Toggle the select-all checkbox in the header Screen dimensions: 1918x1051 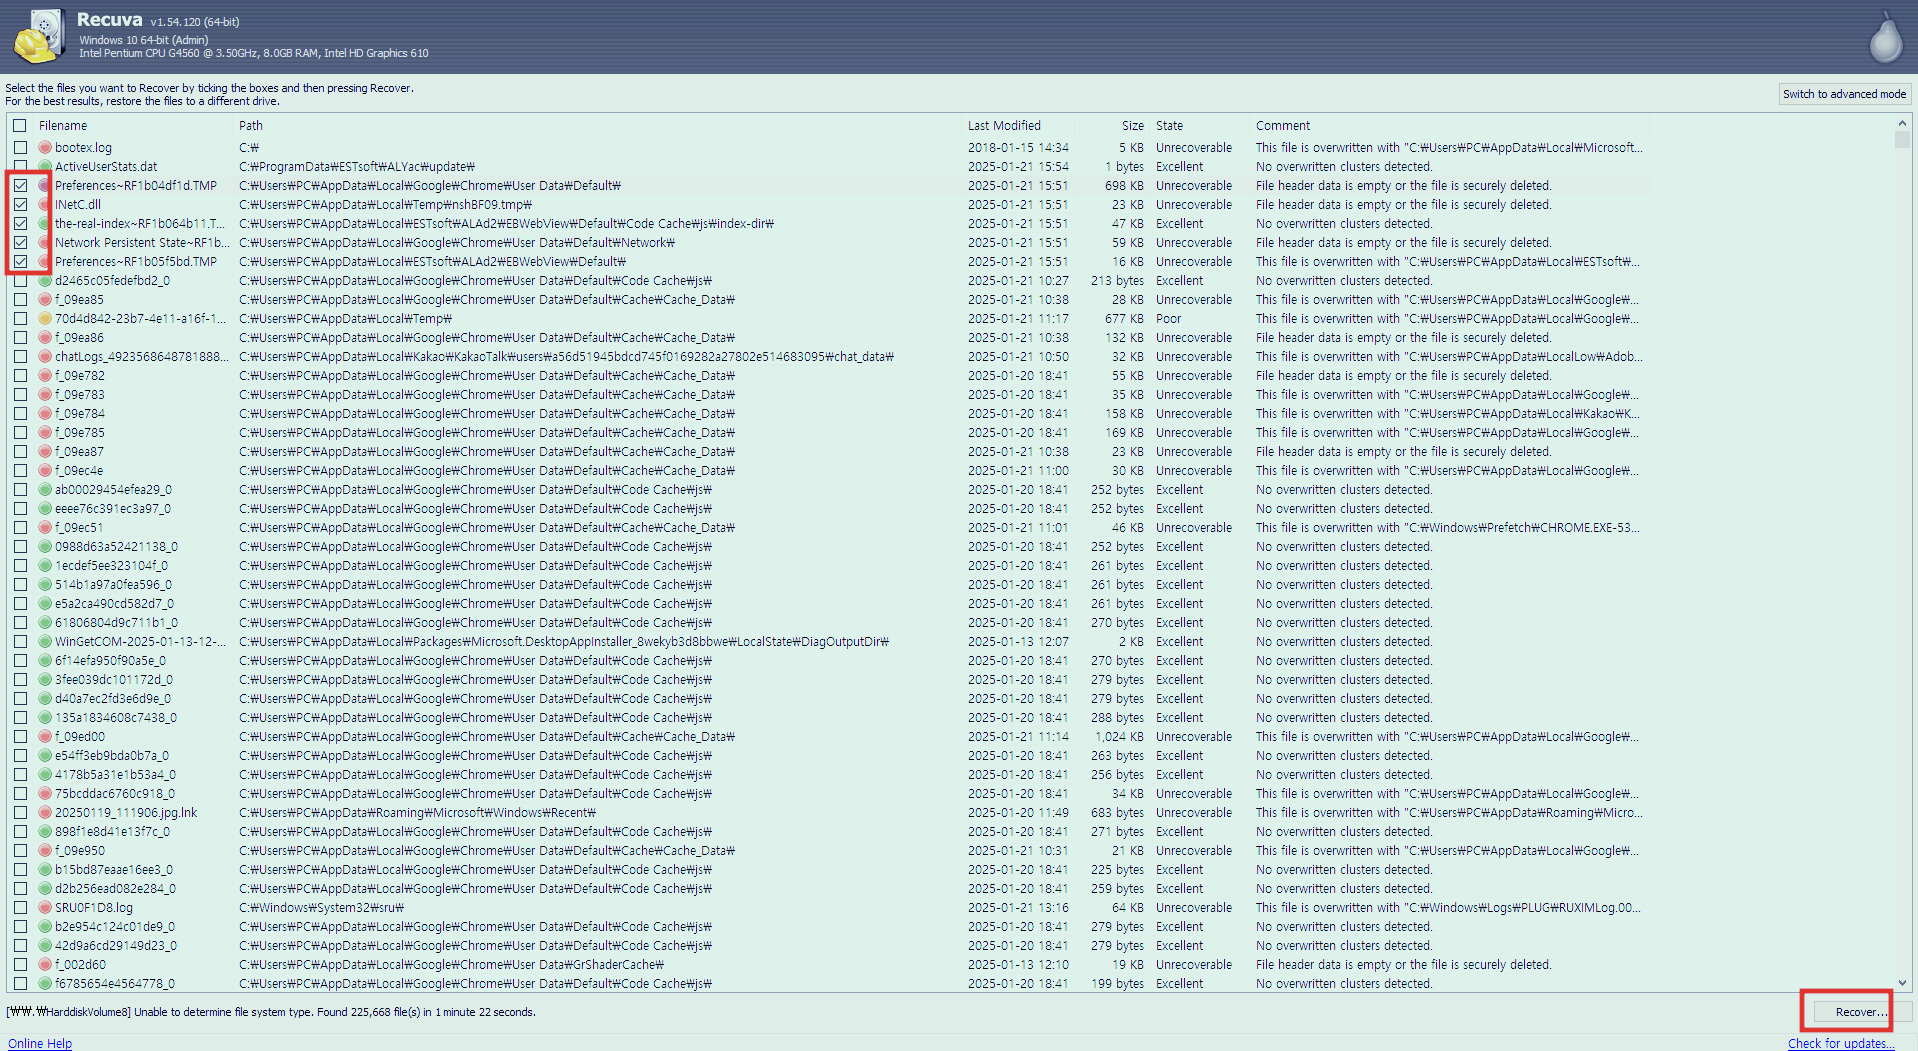(20, 126)
